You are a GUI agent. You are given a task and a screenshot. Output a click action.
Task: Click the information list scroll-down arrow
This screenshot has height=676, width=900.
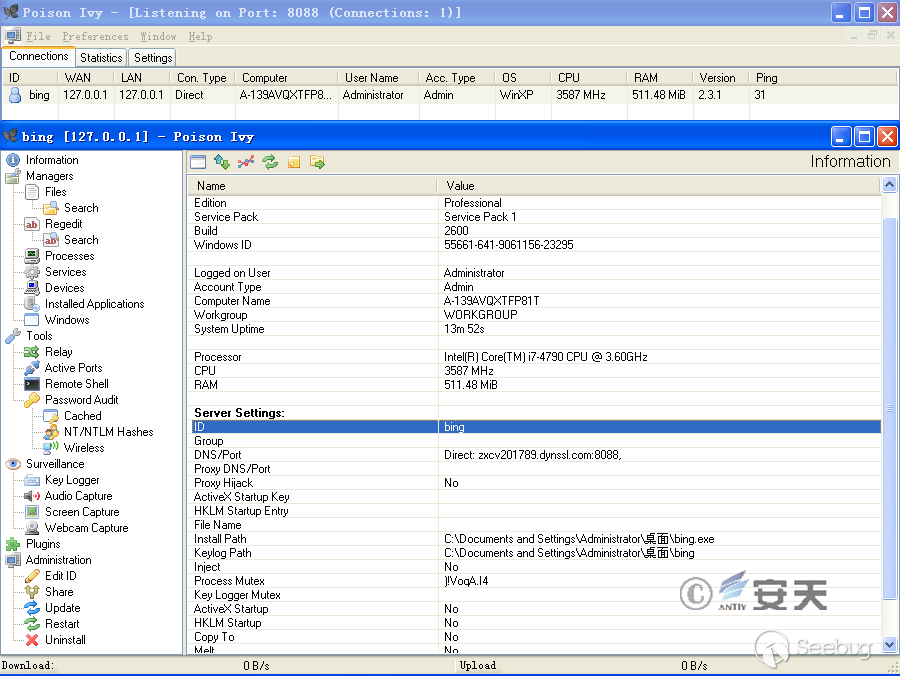point(890,645)
